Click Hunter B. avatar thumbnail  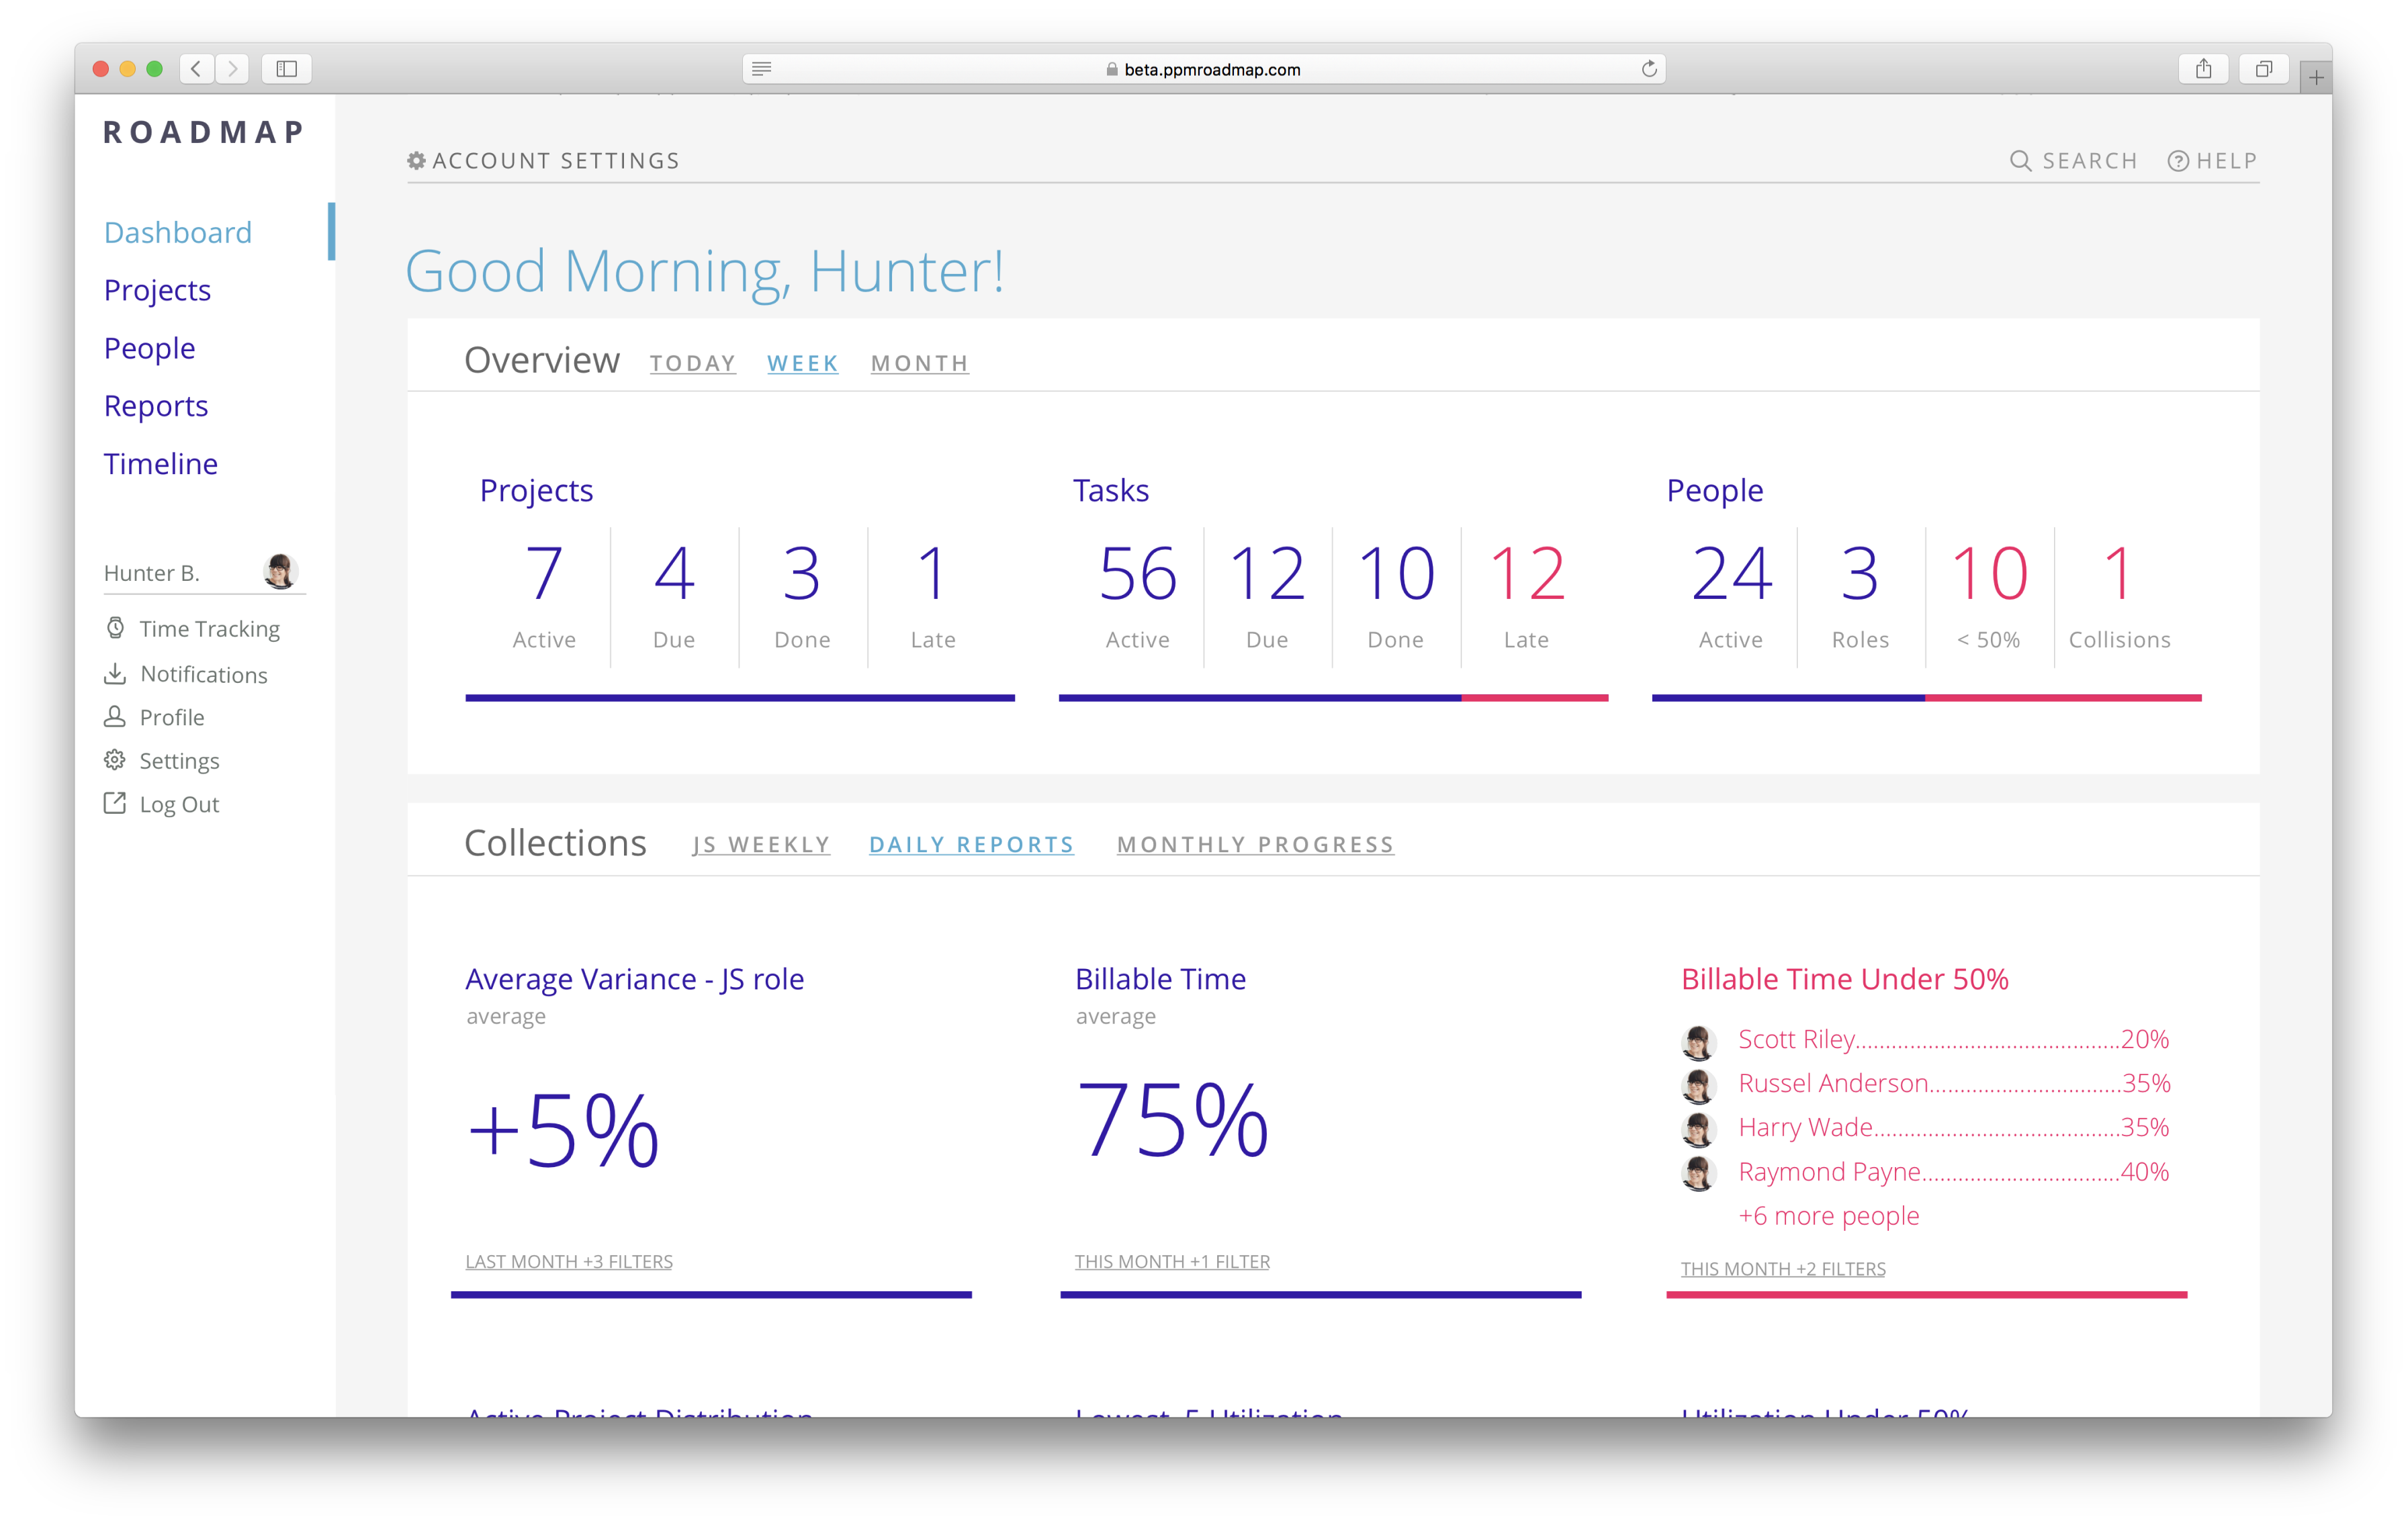click(280, 572)
